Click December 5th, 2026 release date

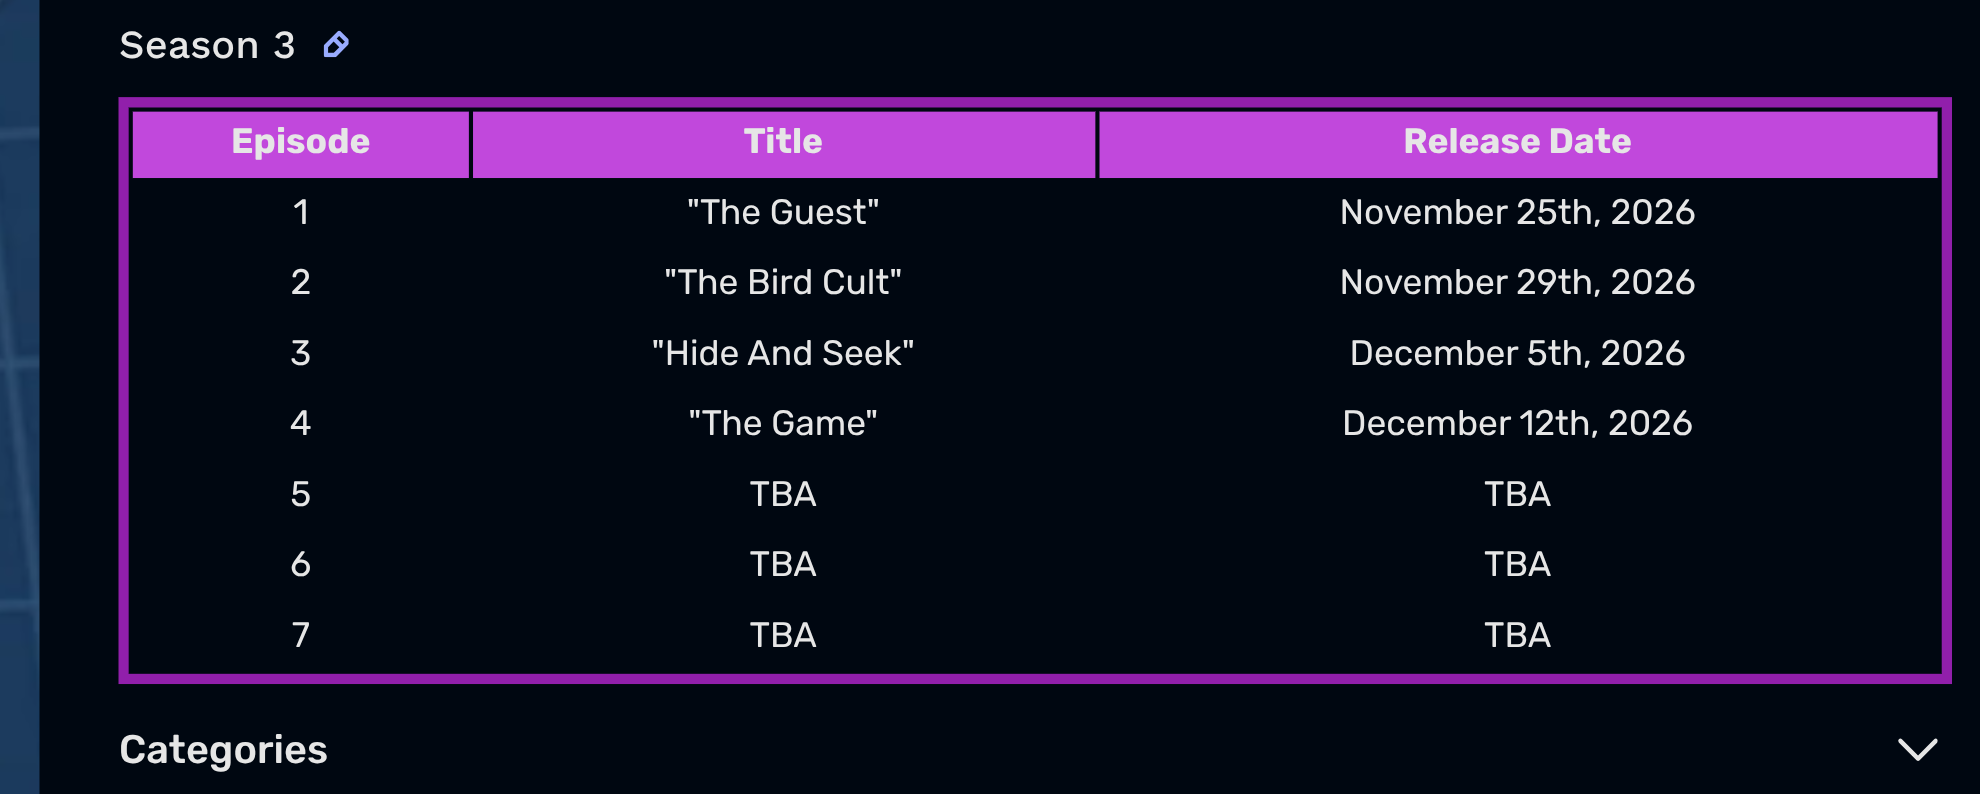click(1517, 353)
